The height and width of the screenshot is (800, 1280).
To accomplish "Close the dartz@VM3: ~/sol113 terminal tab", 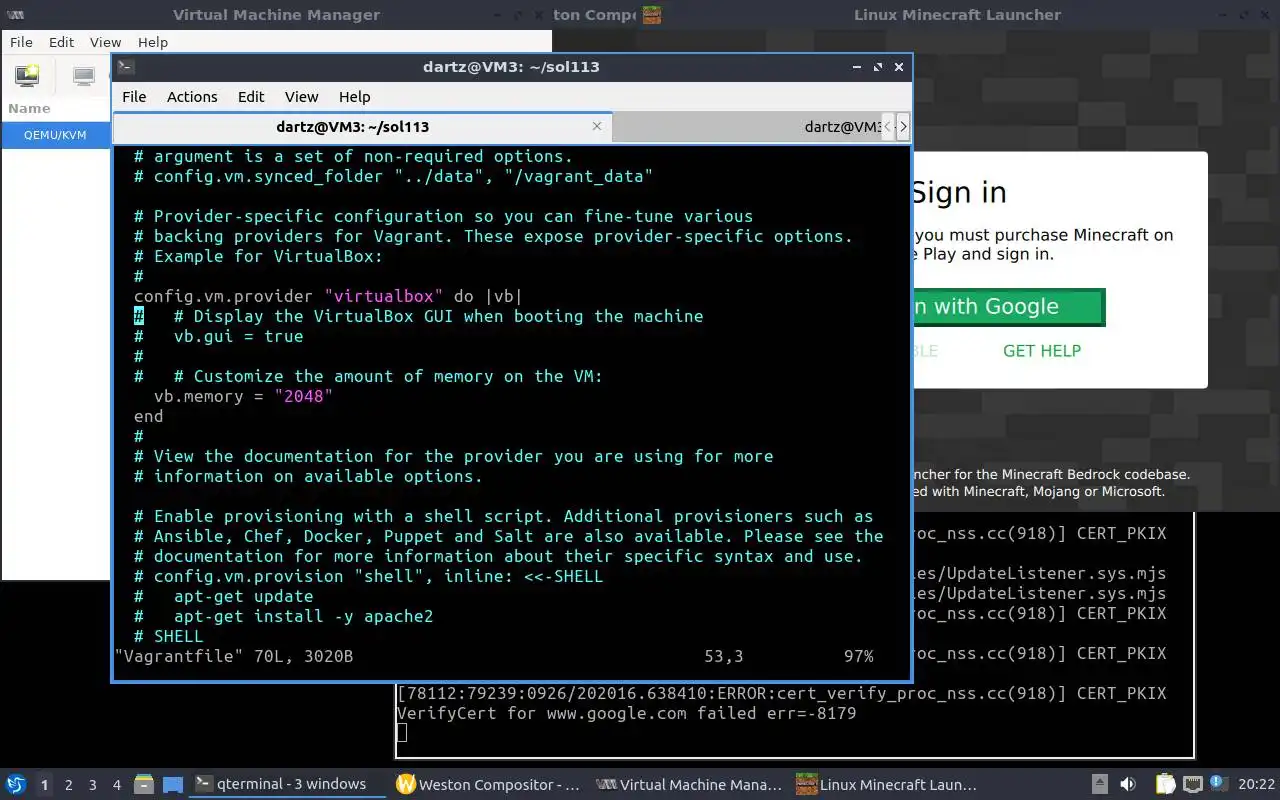I will pos(597,126).
